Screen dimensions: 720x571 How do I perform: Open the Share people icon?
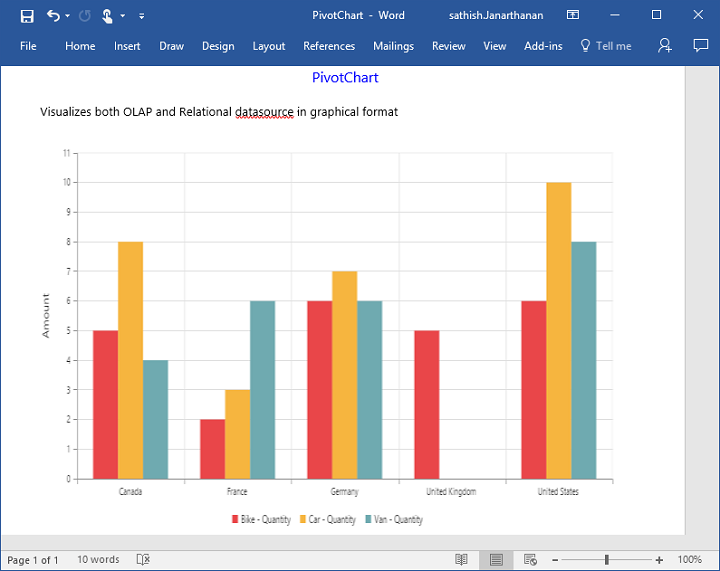pyautogui.click(x=665, y=46)
